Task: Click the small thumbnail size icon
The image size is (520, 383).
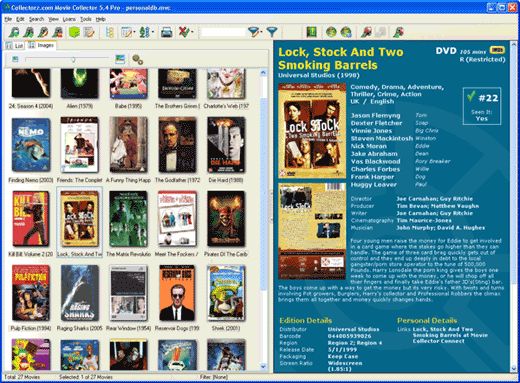Action: 15,59
